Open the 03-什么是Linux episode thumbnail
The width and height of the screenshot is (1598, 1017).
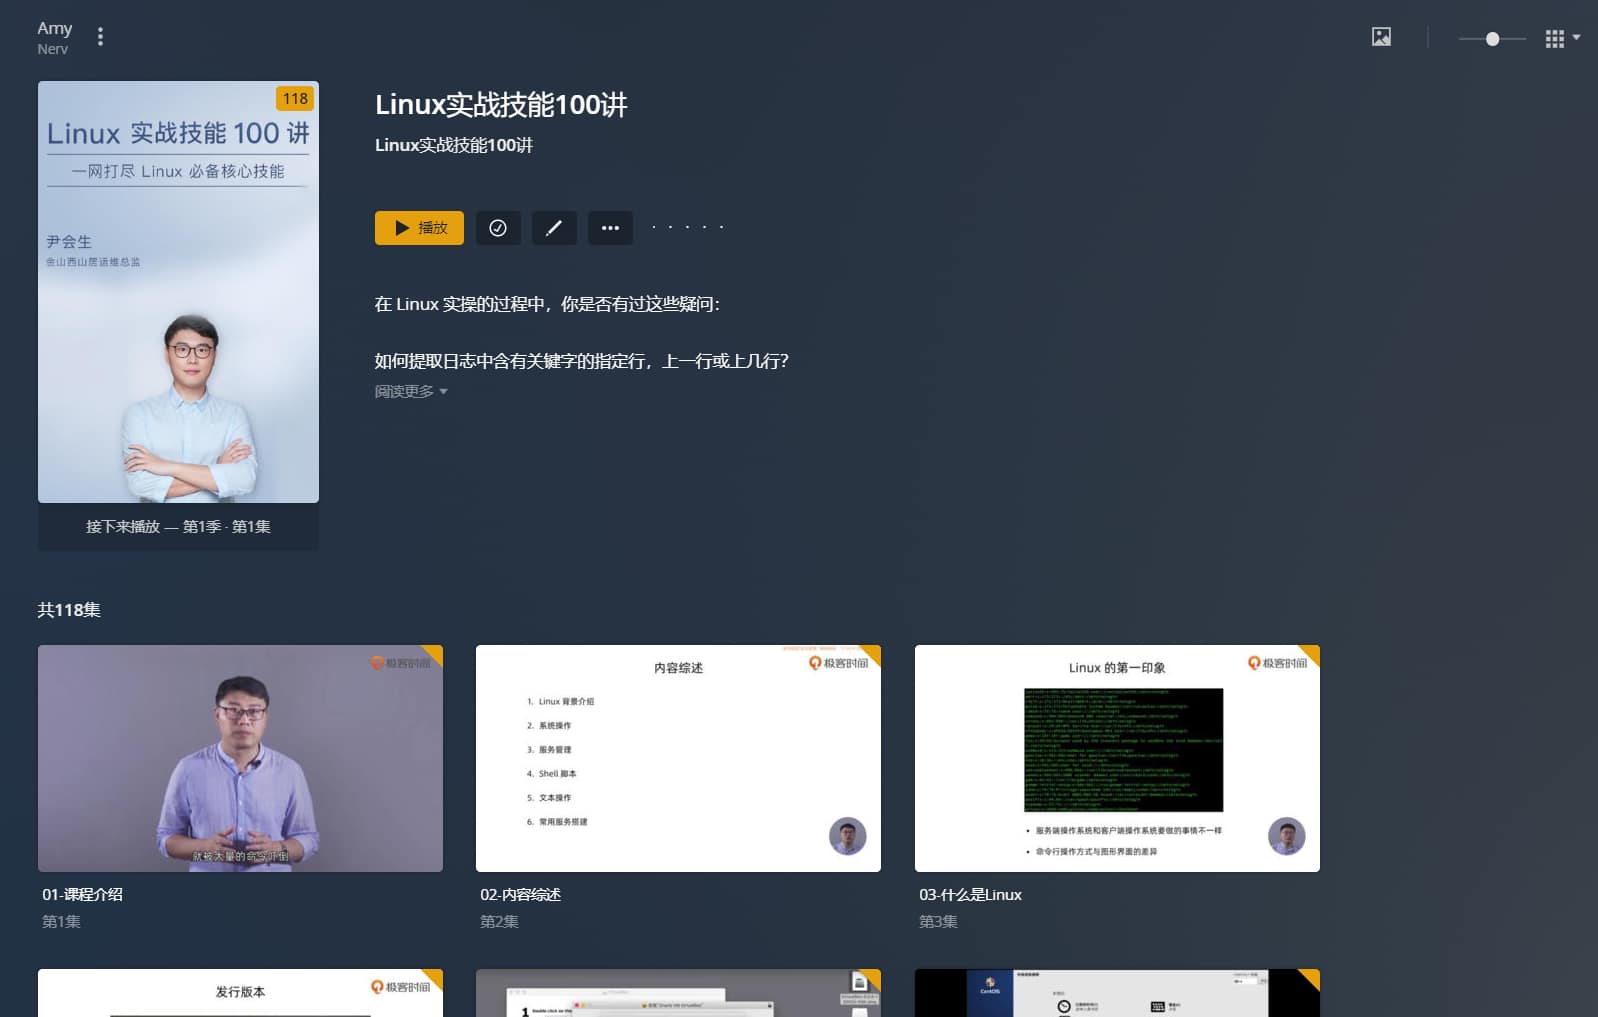pyautogui.click(x=1117, y=758)
